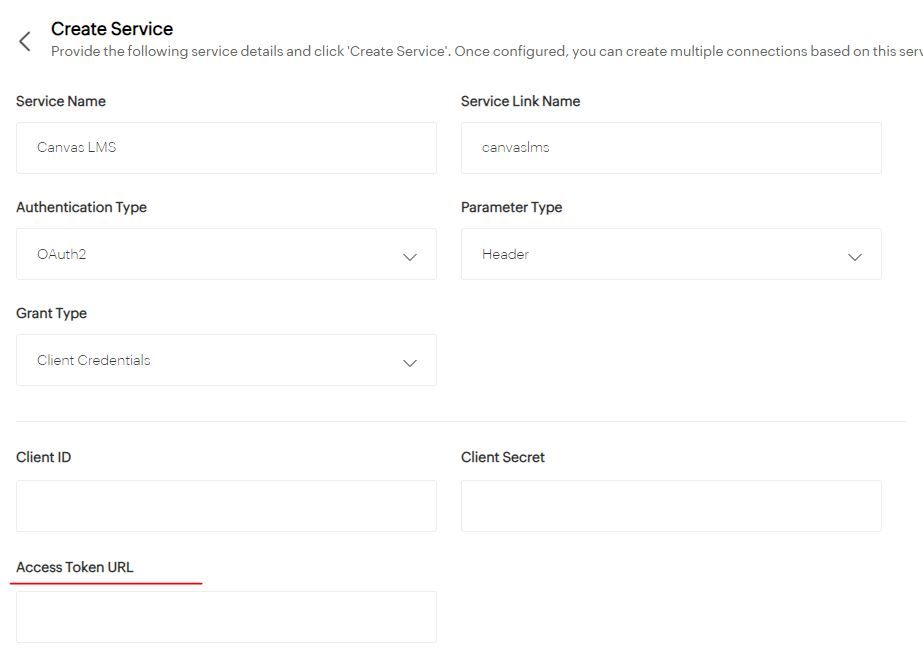
Task: Click the Access Token URL input field
Action: (226, 617)
